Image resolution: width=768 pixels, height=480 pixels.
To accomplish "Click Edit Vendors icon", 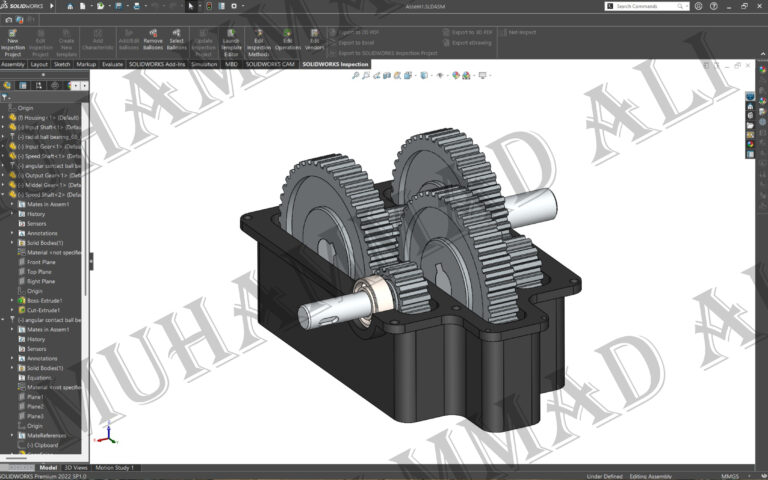I will [315, 43].
